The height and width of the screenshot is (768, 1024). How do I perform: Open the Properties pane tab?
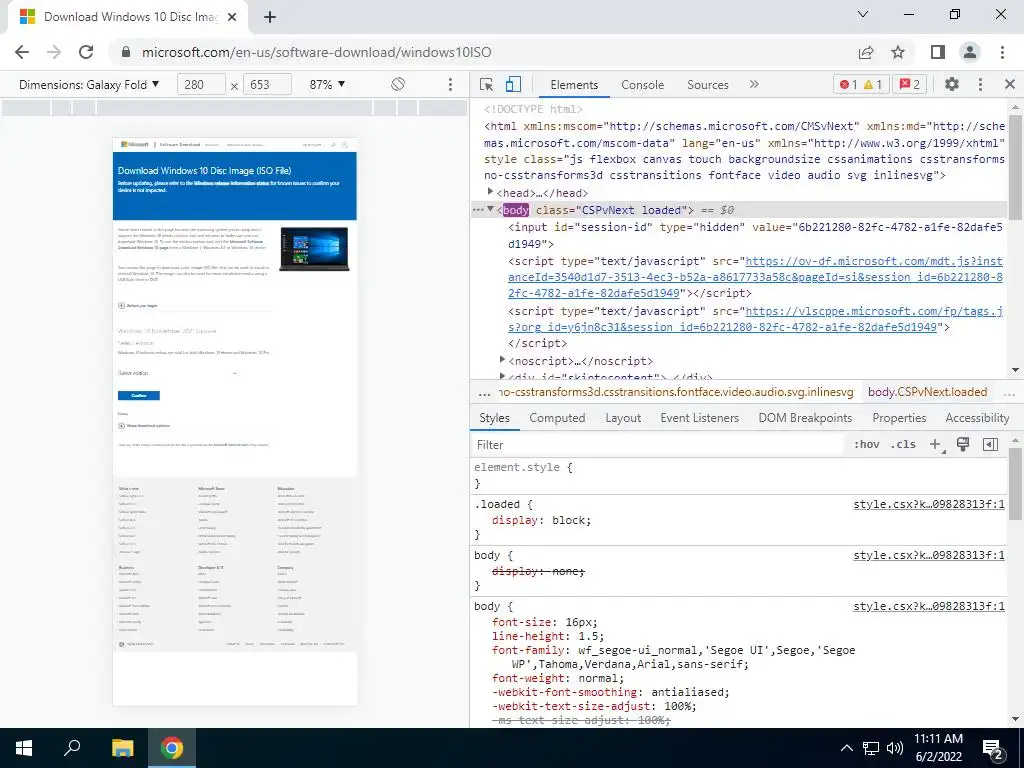pos(899,418)
